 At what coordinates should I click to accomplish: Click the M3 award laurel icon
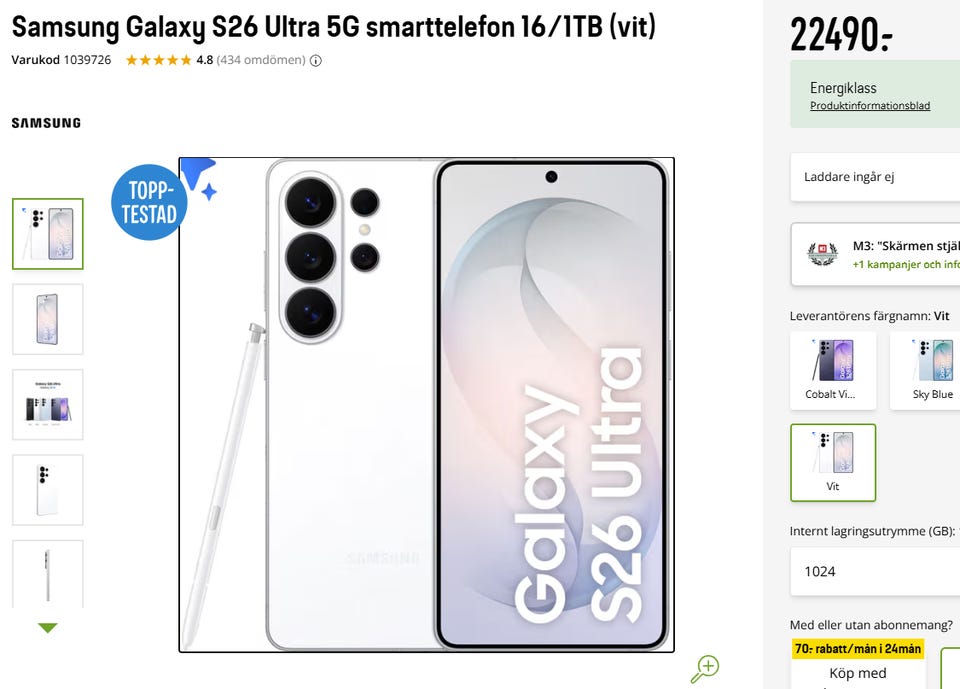pos(822,254)
